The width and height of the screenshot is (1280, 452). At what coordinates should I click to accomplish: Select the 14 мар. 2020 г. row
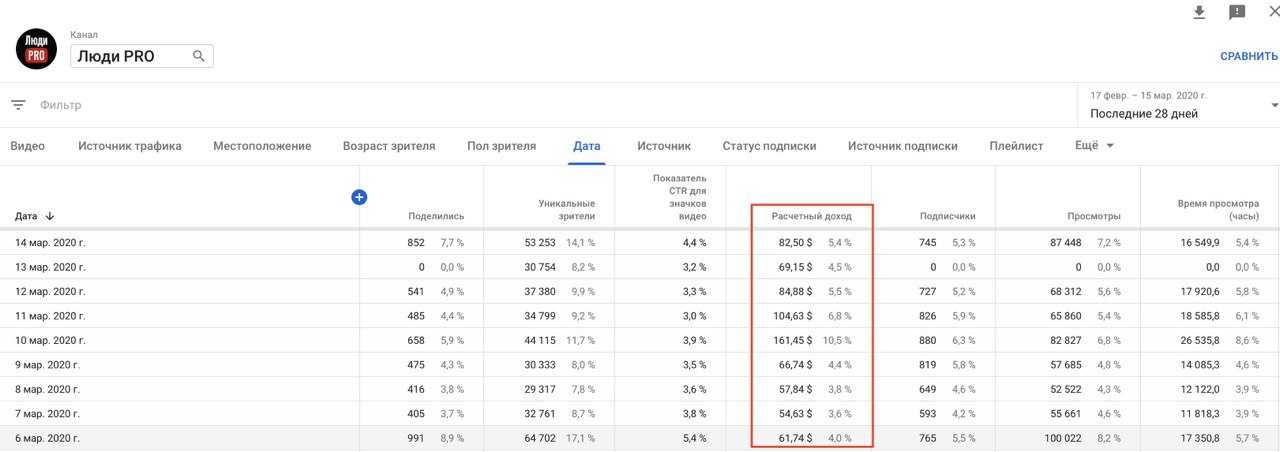tap(640, 243)
